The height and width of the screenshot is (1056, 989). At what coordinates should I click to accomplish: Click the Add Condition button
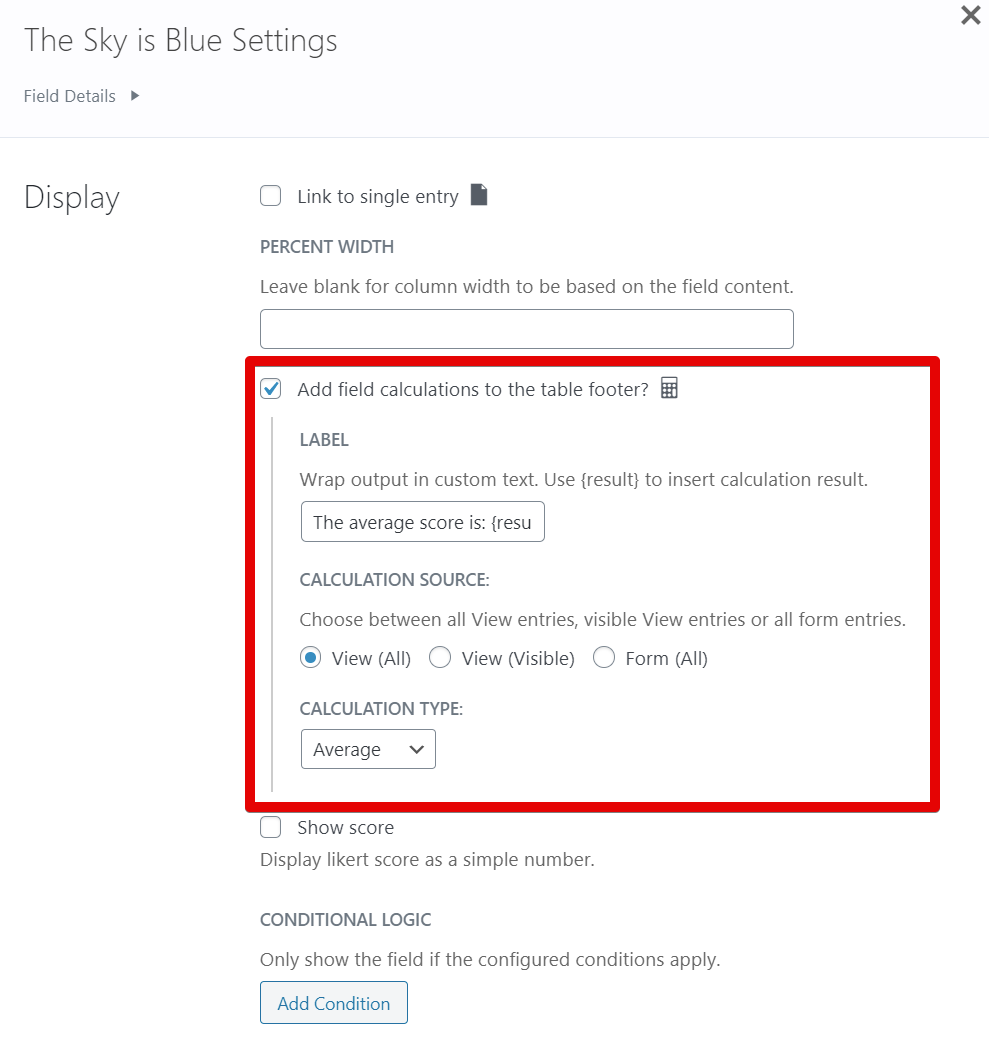tap(334, 1003)
